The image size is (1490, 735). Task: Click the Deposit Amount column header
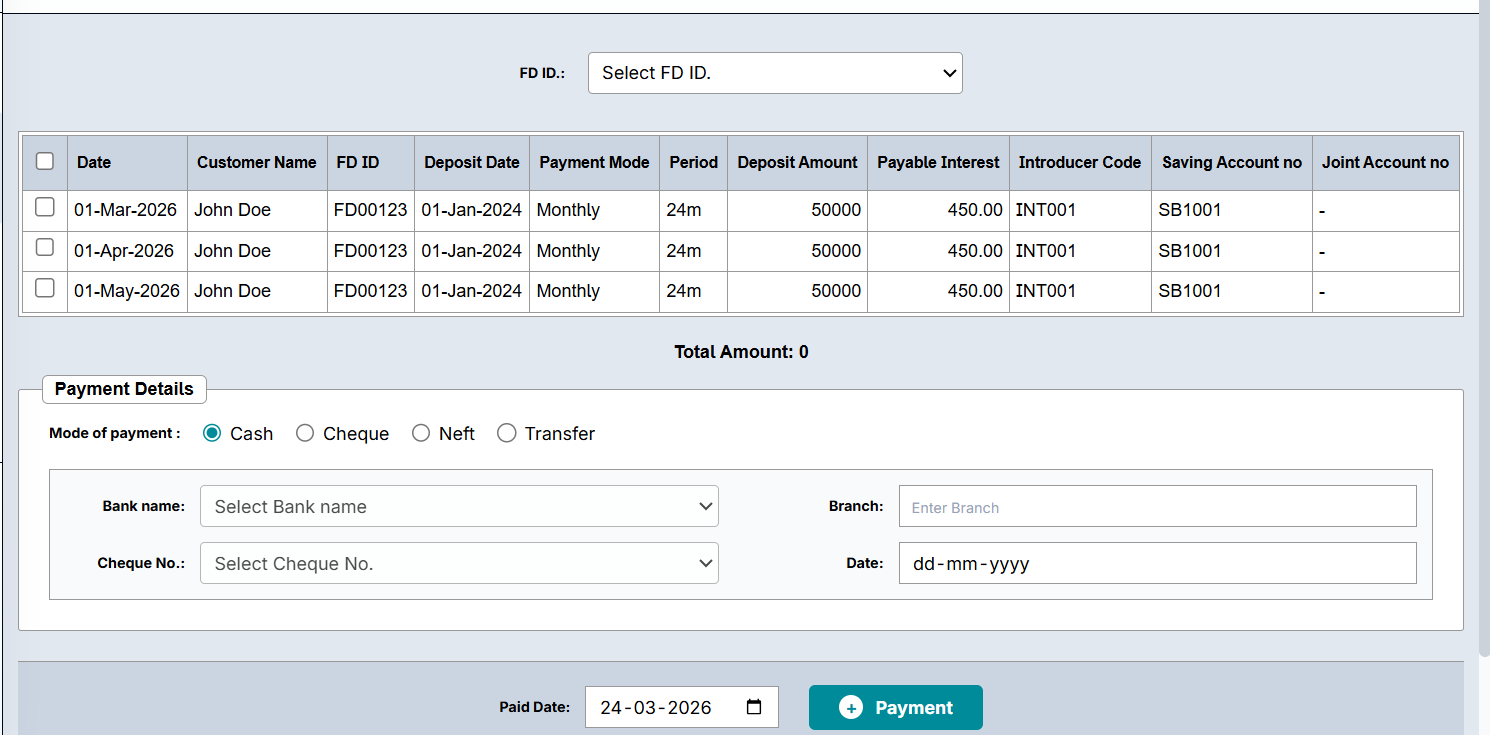coord(797,162)
